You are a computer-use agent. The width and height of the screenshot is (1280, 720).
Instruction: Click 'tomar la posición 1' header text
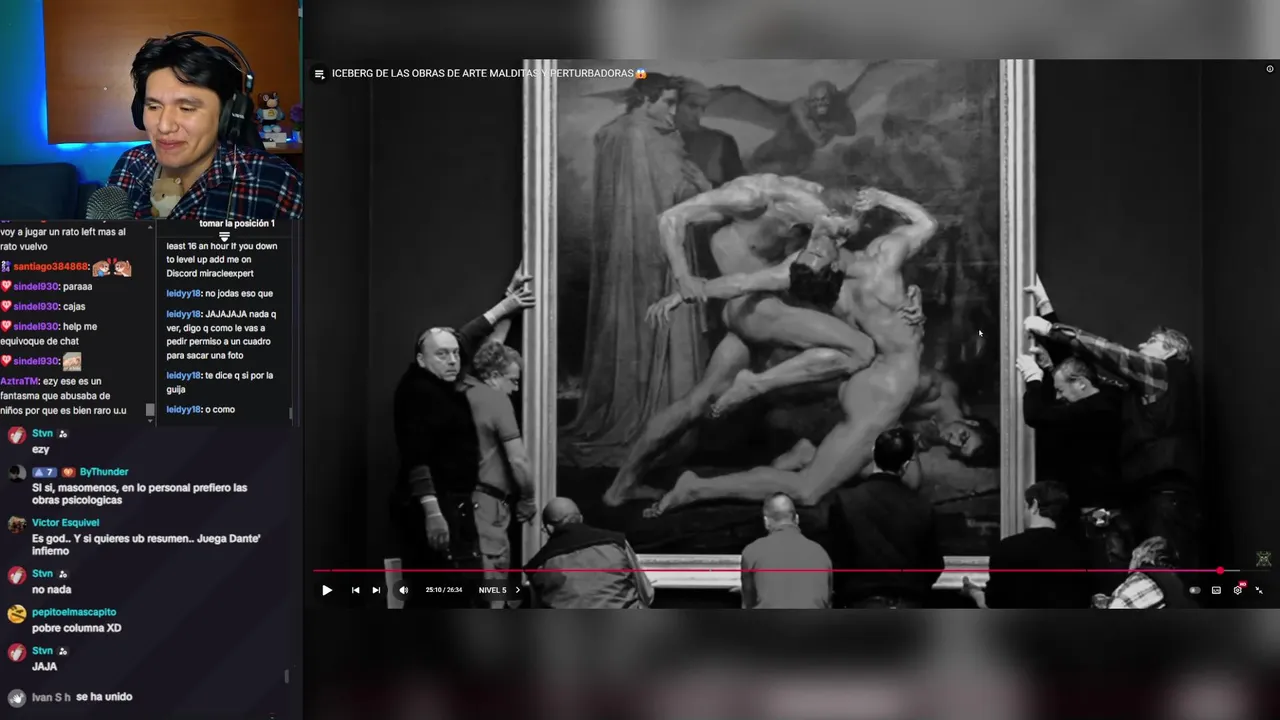pos(236,223)
